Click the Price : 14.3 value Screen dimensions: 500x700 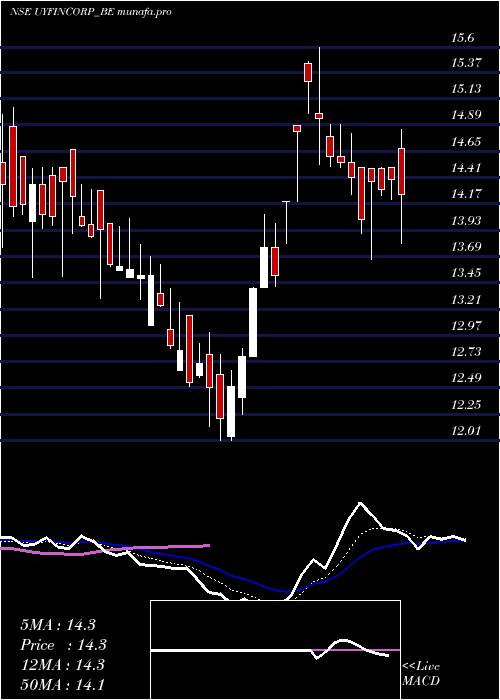(63, 645)
